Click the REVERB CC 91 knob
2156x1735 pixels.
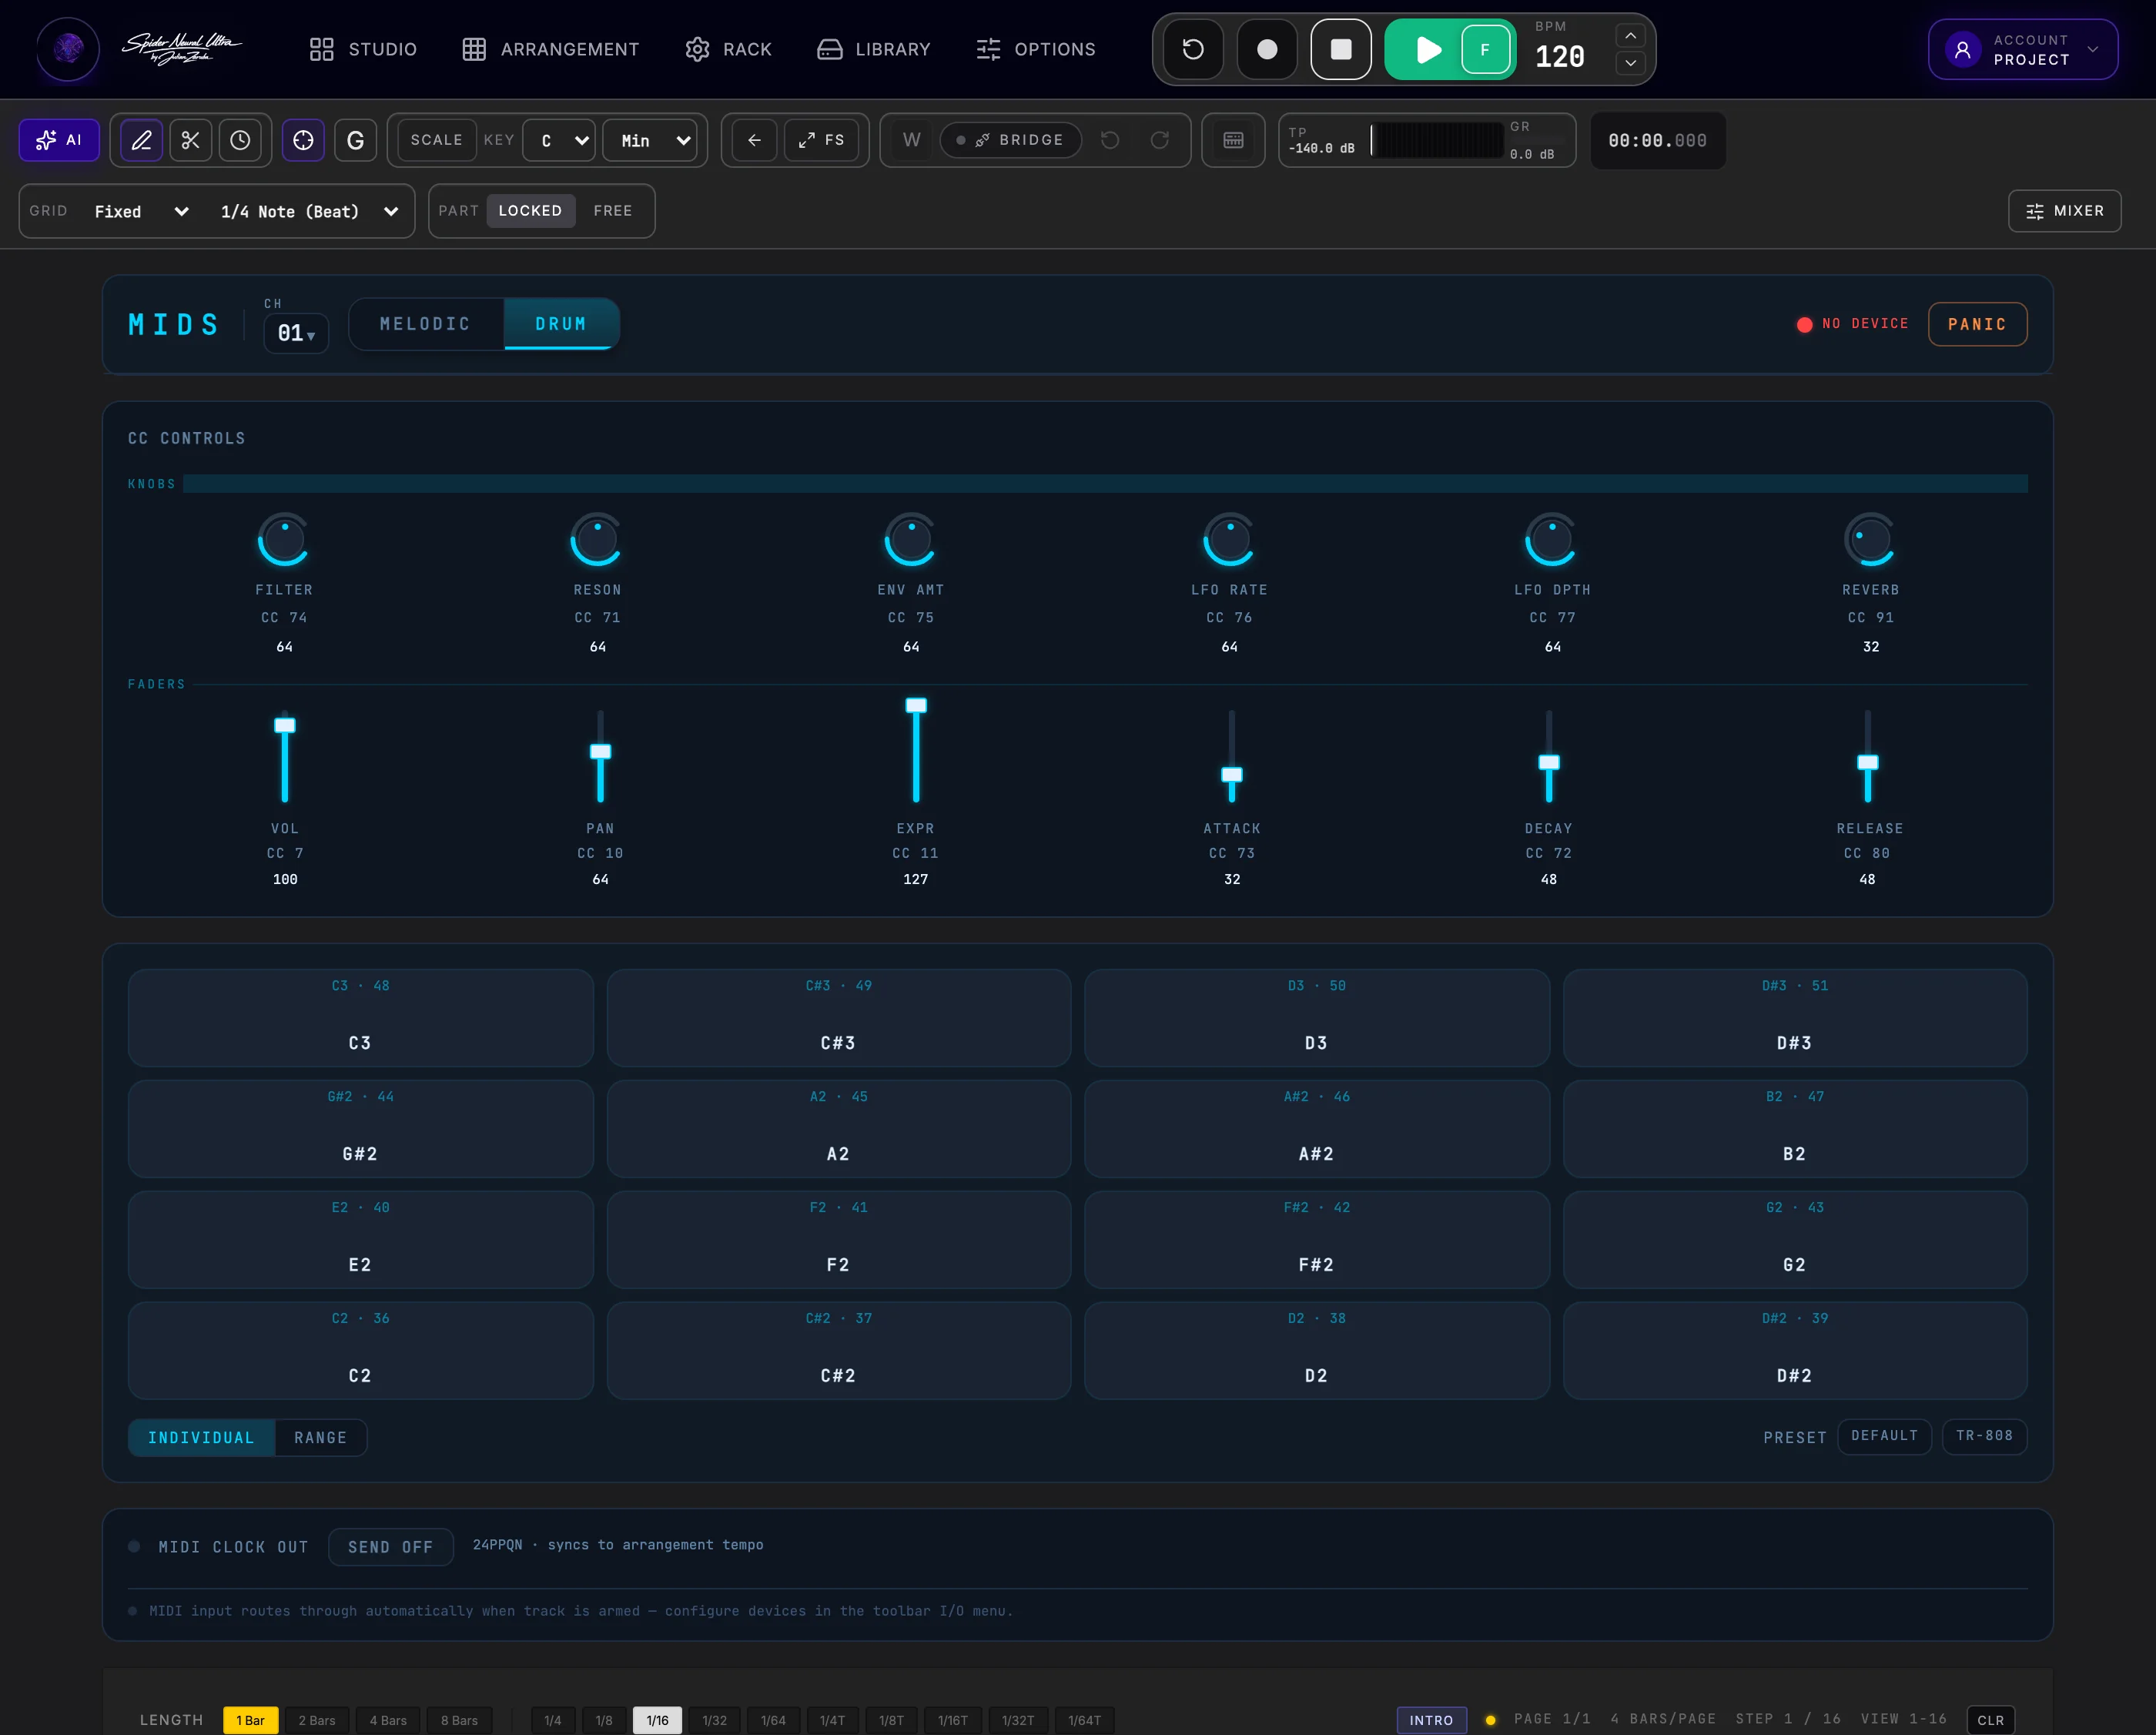pos(1870,541)
